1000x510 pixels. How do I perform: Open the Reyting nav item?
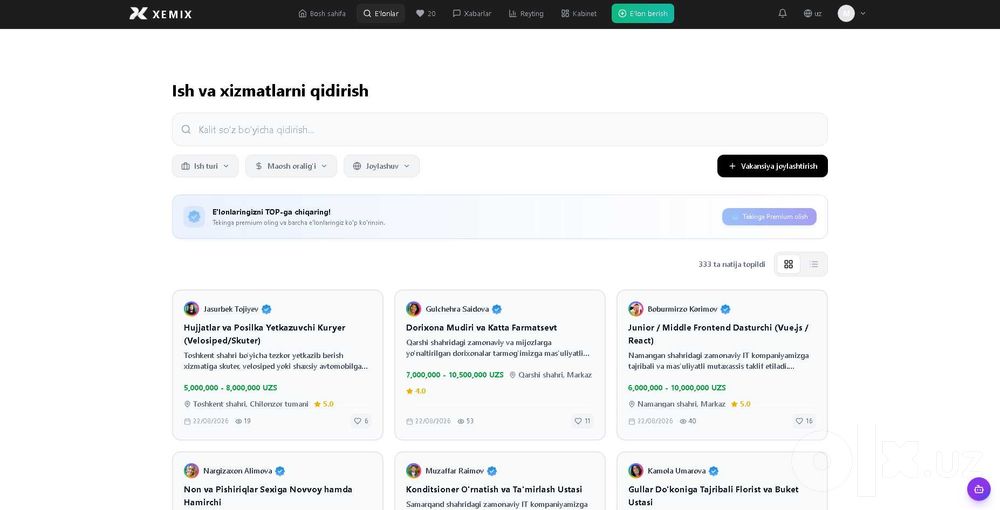pyautogui.click(x=526, y=13)
